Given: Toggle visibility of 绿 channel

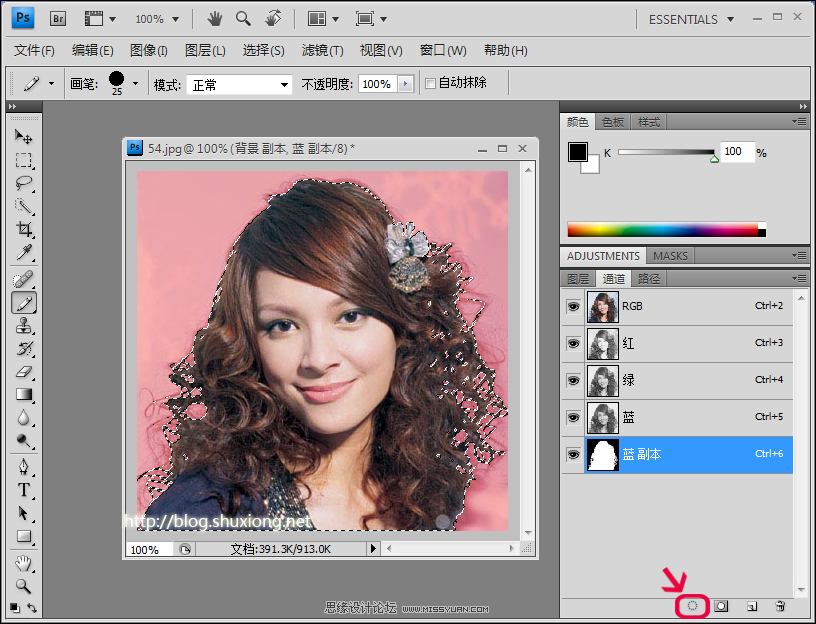Looking at the screenshot, I should point(573,380).
